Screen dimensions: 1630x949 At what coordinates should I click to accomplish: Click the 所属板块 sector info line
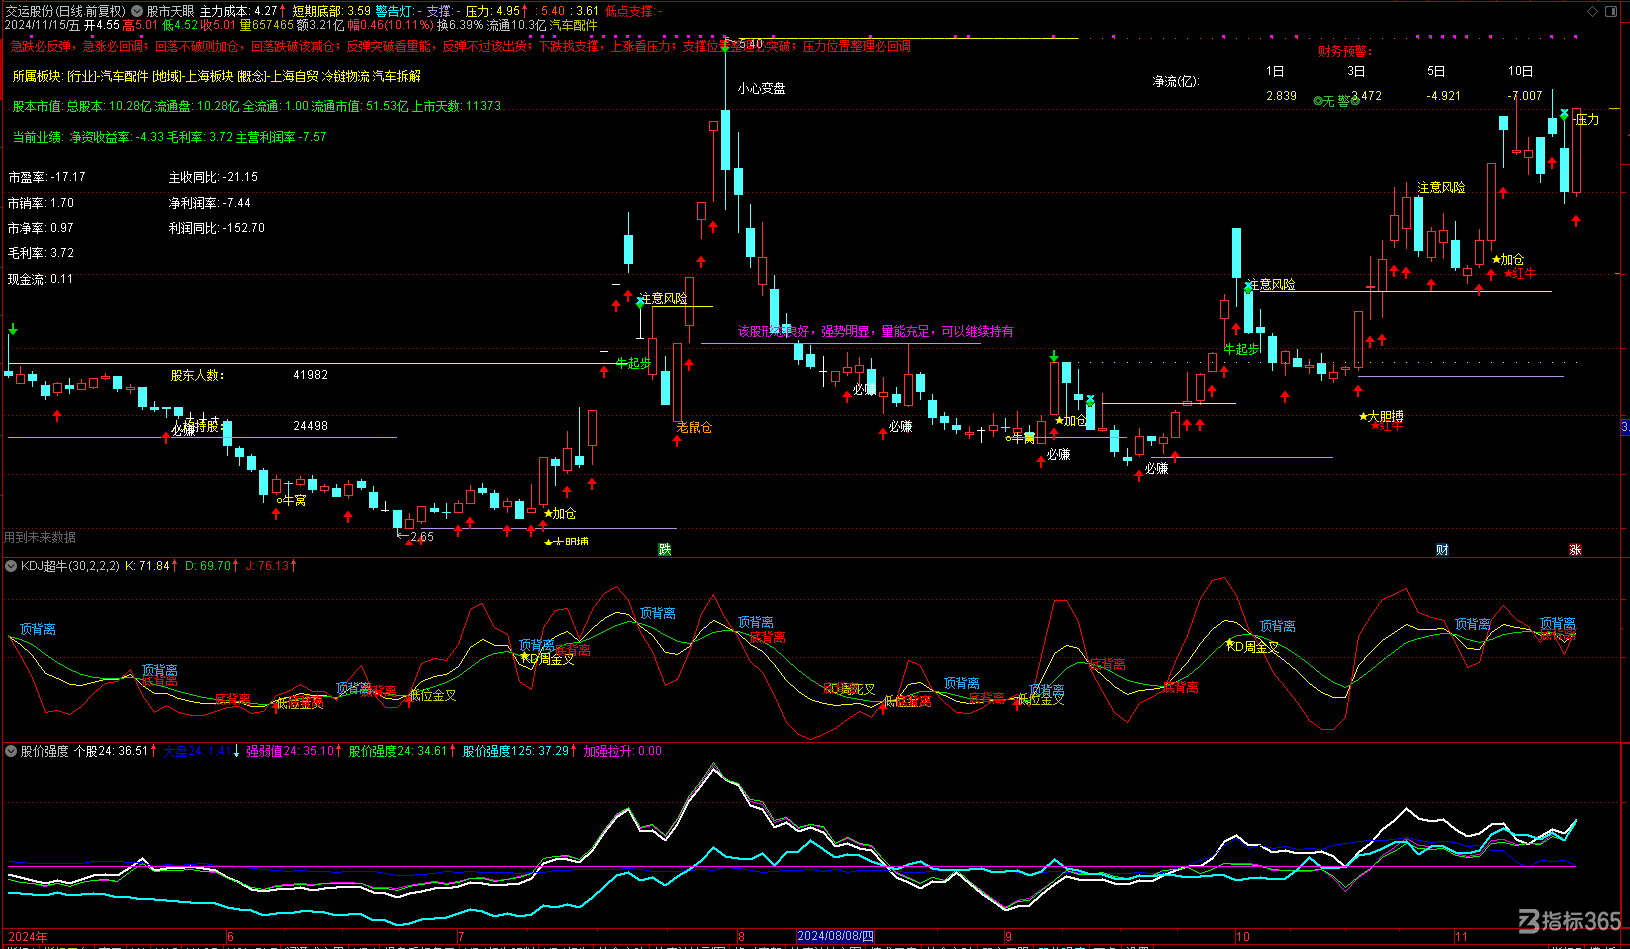pos(216,76)
